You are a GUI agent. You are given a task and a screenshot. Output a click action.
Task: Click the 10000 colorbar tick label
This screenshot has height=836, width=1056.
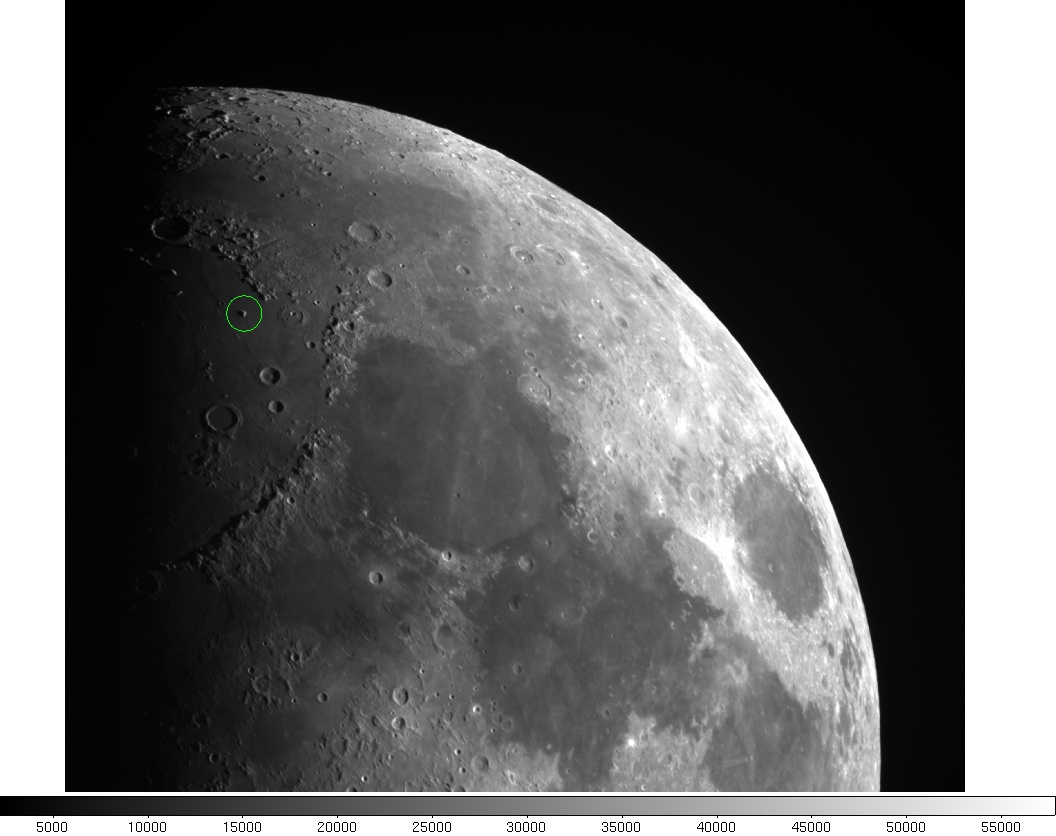point(147,827)
